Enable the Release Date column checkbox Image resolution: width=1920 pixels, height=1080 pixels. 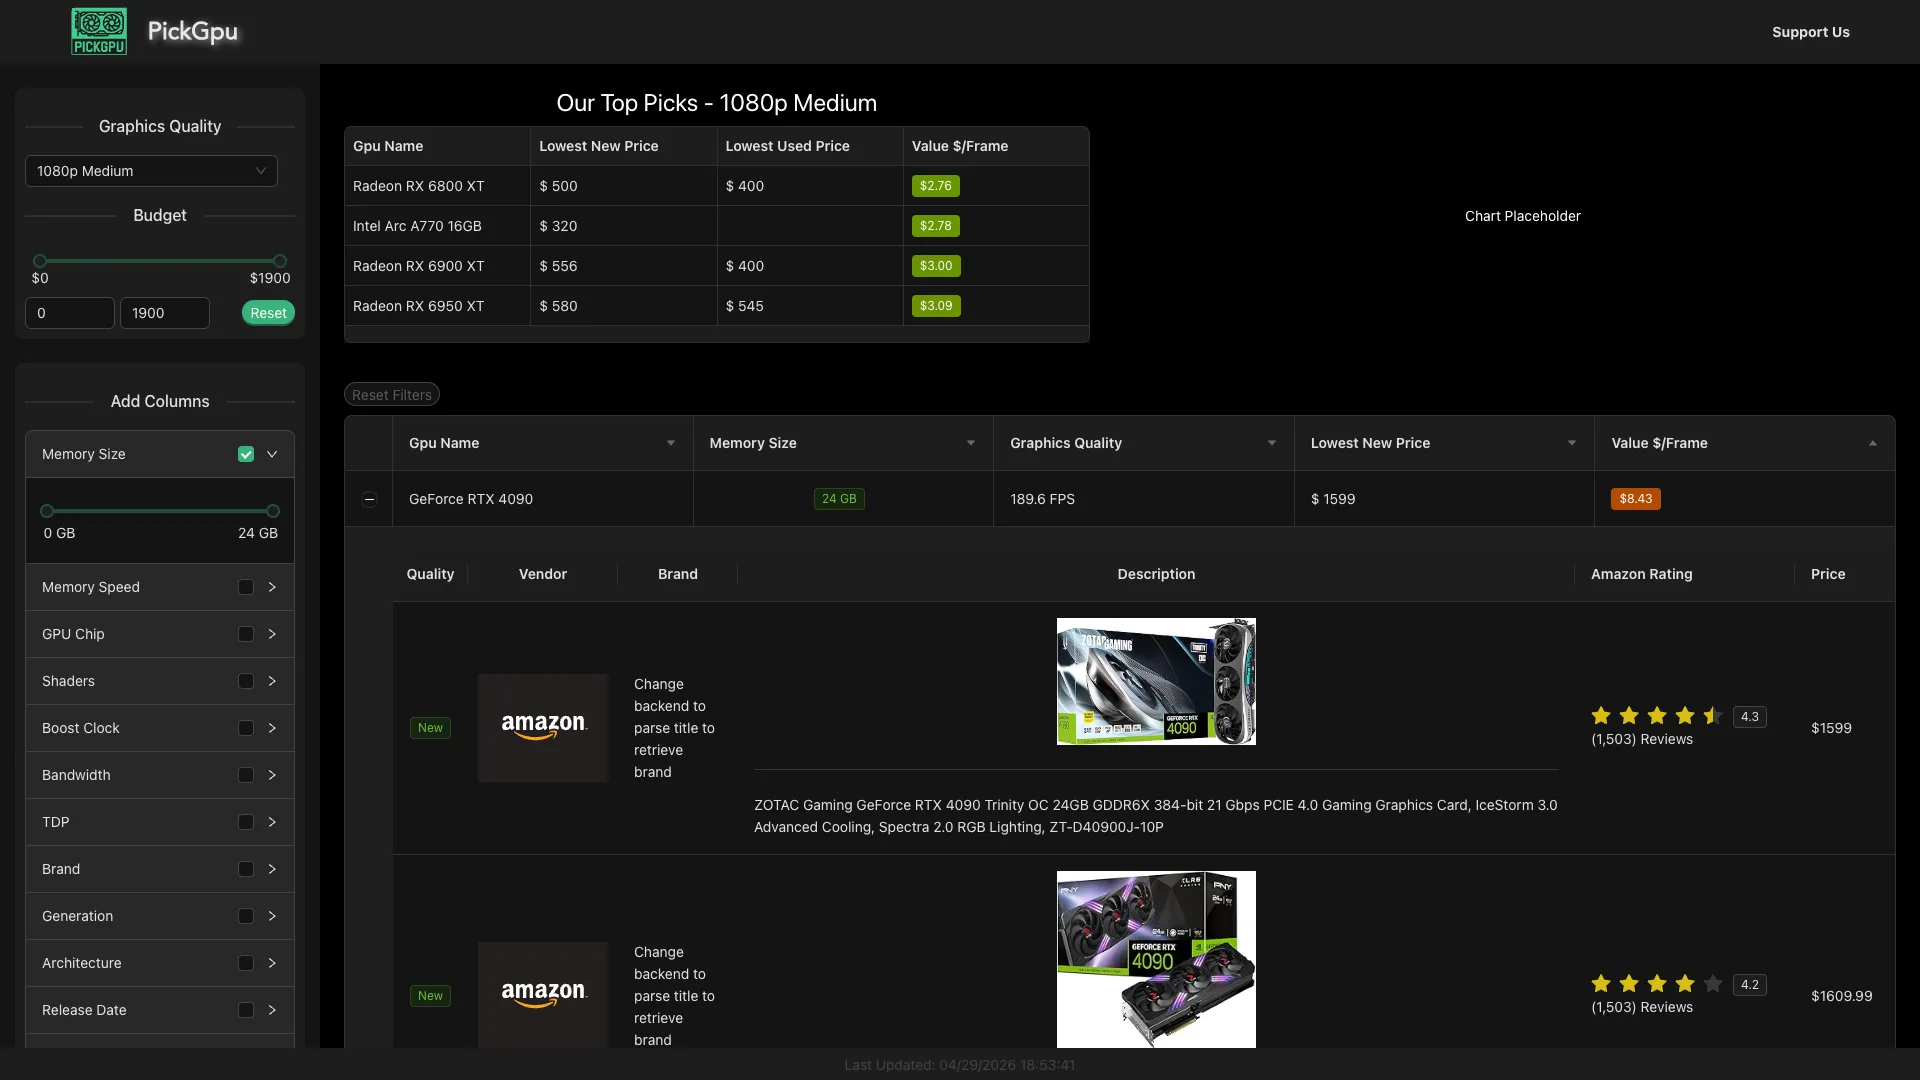pyautogui.click(x=246, y=1010)
